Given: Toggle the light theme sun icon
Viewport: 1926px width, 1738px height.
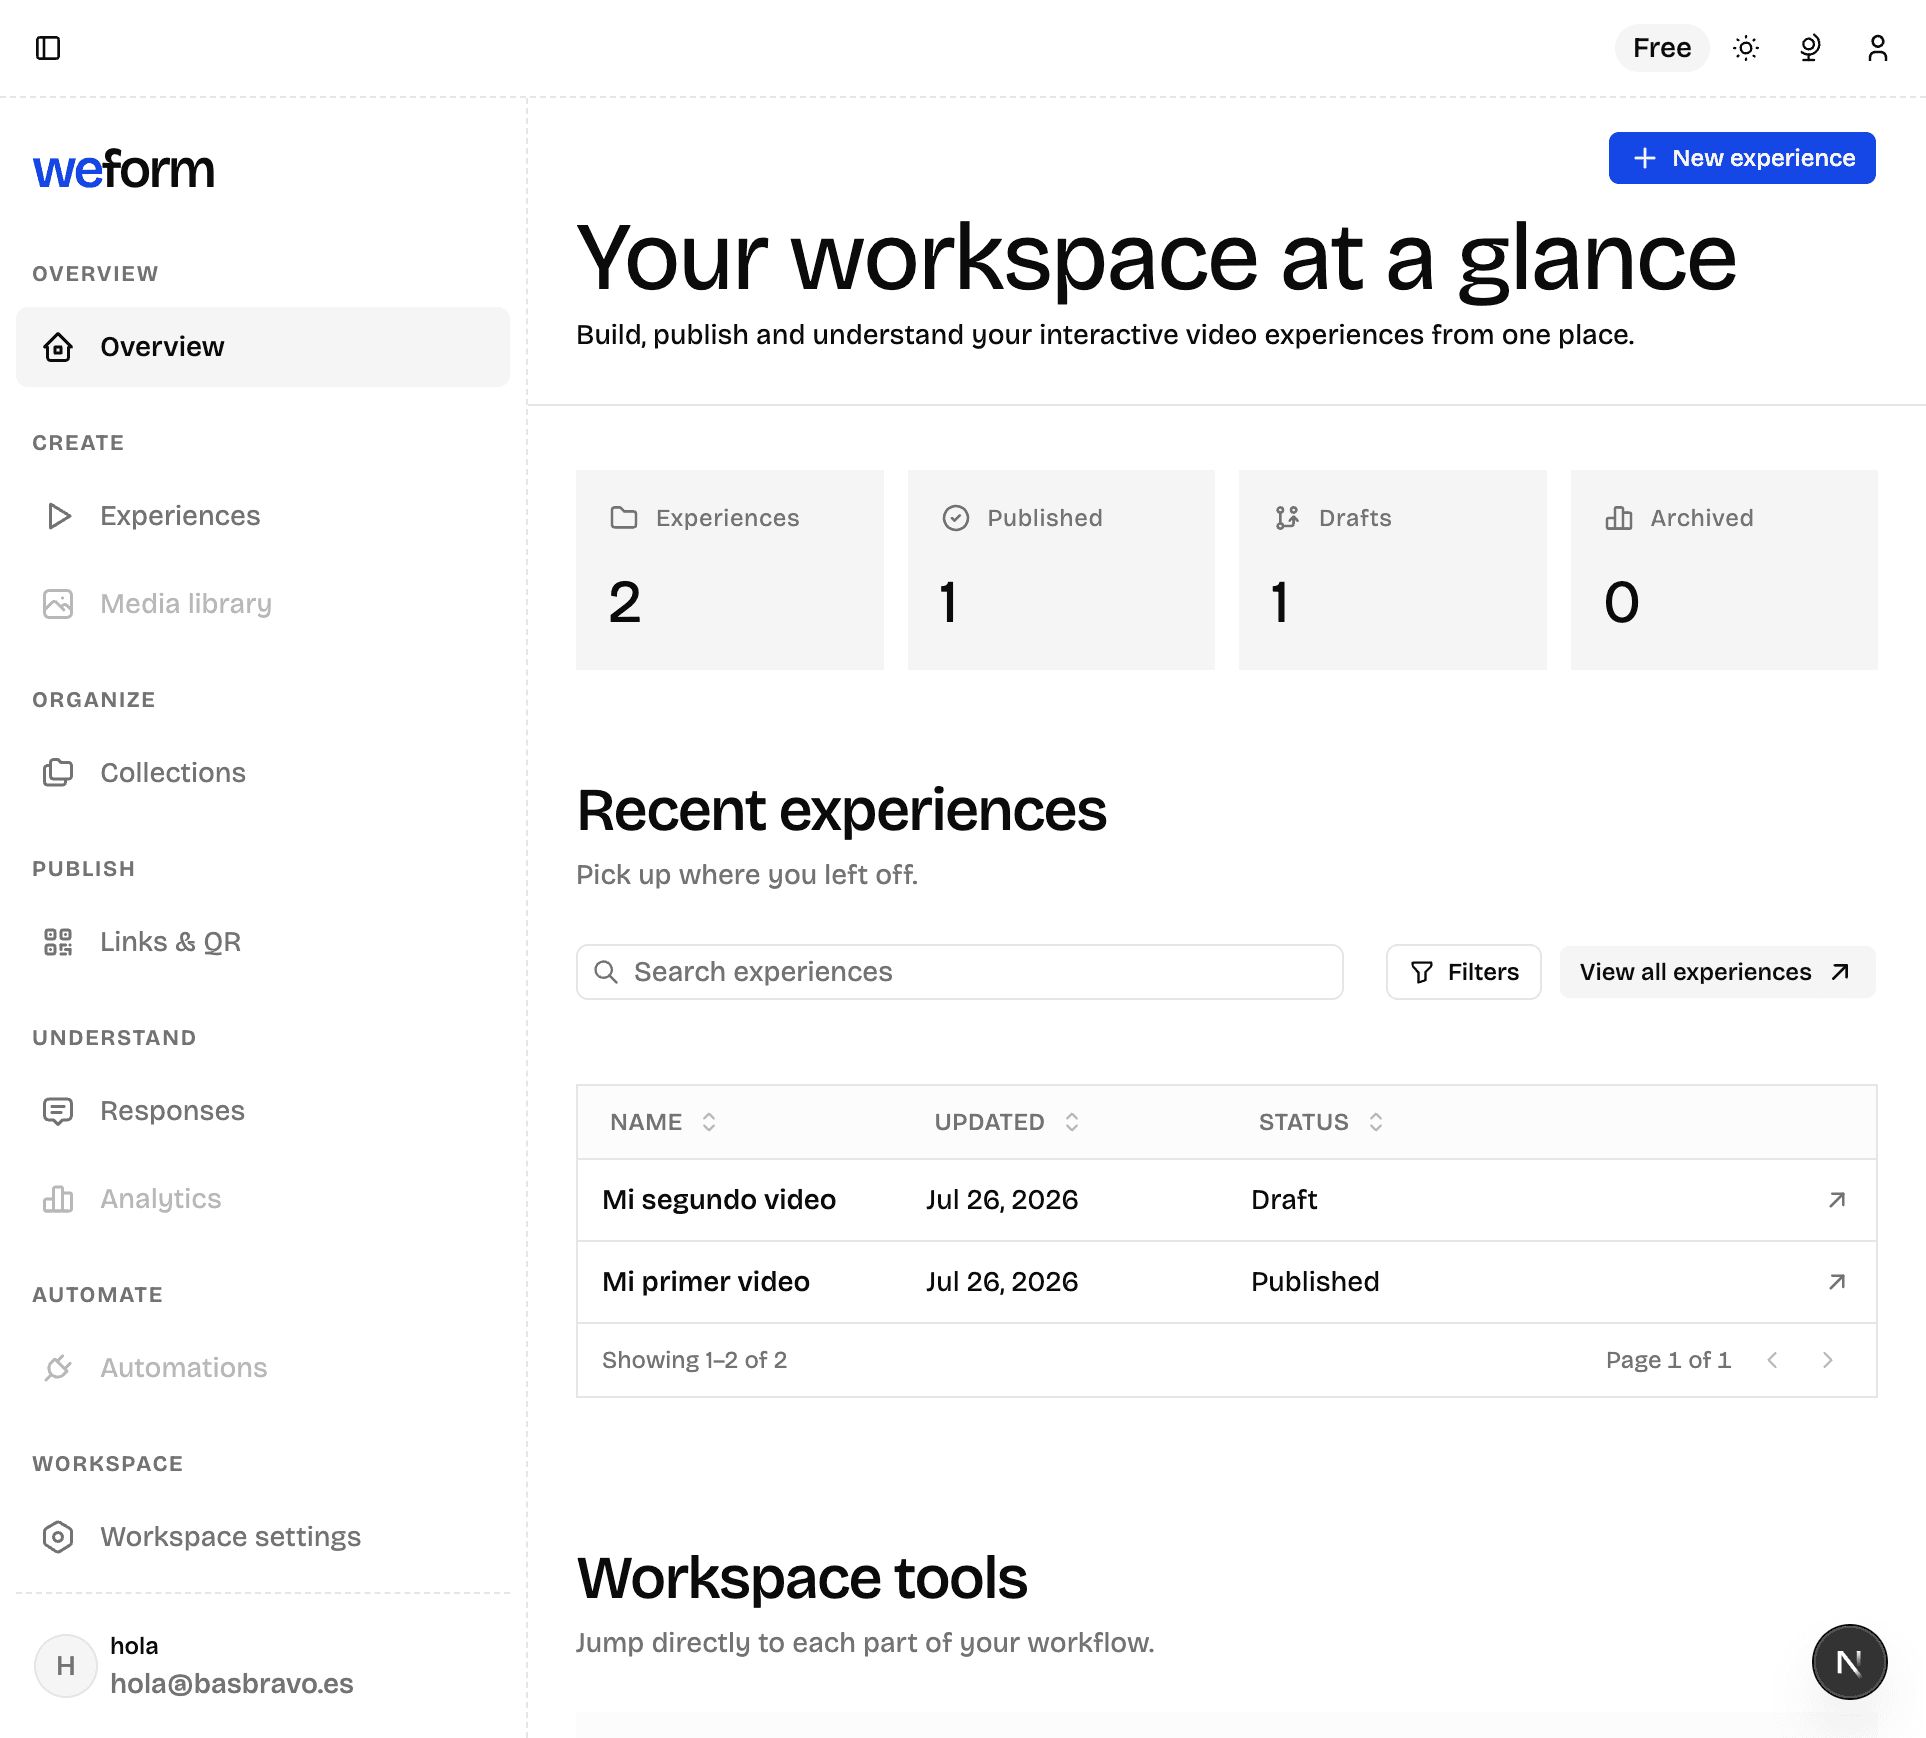Looking at the screenshot, I should (x=1746, y=48).
